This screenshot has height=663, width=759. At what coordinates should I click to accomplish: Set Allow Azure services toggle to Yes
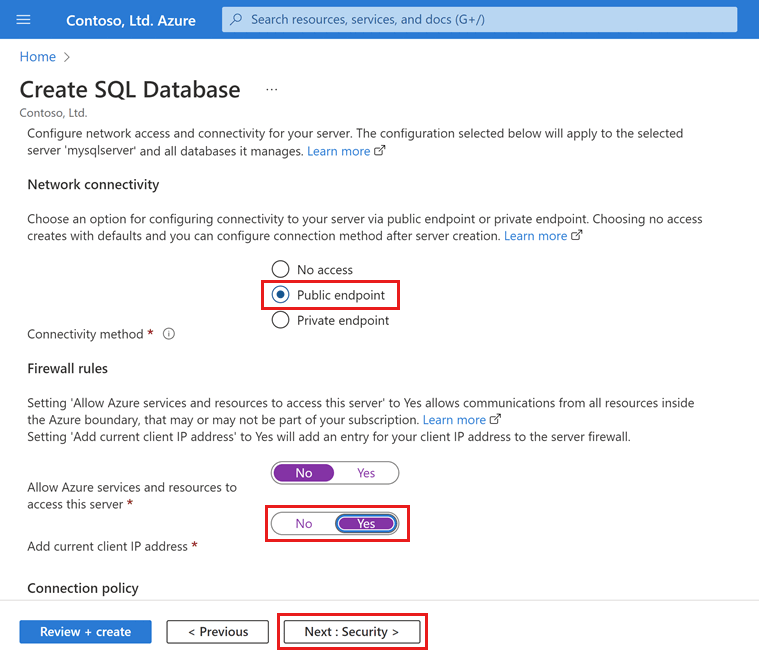tap(366, 473)
